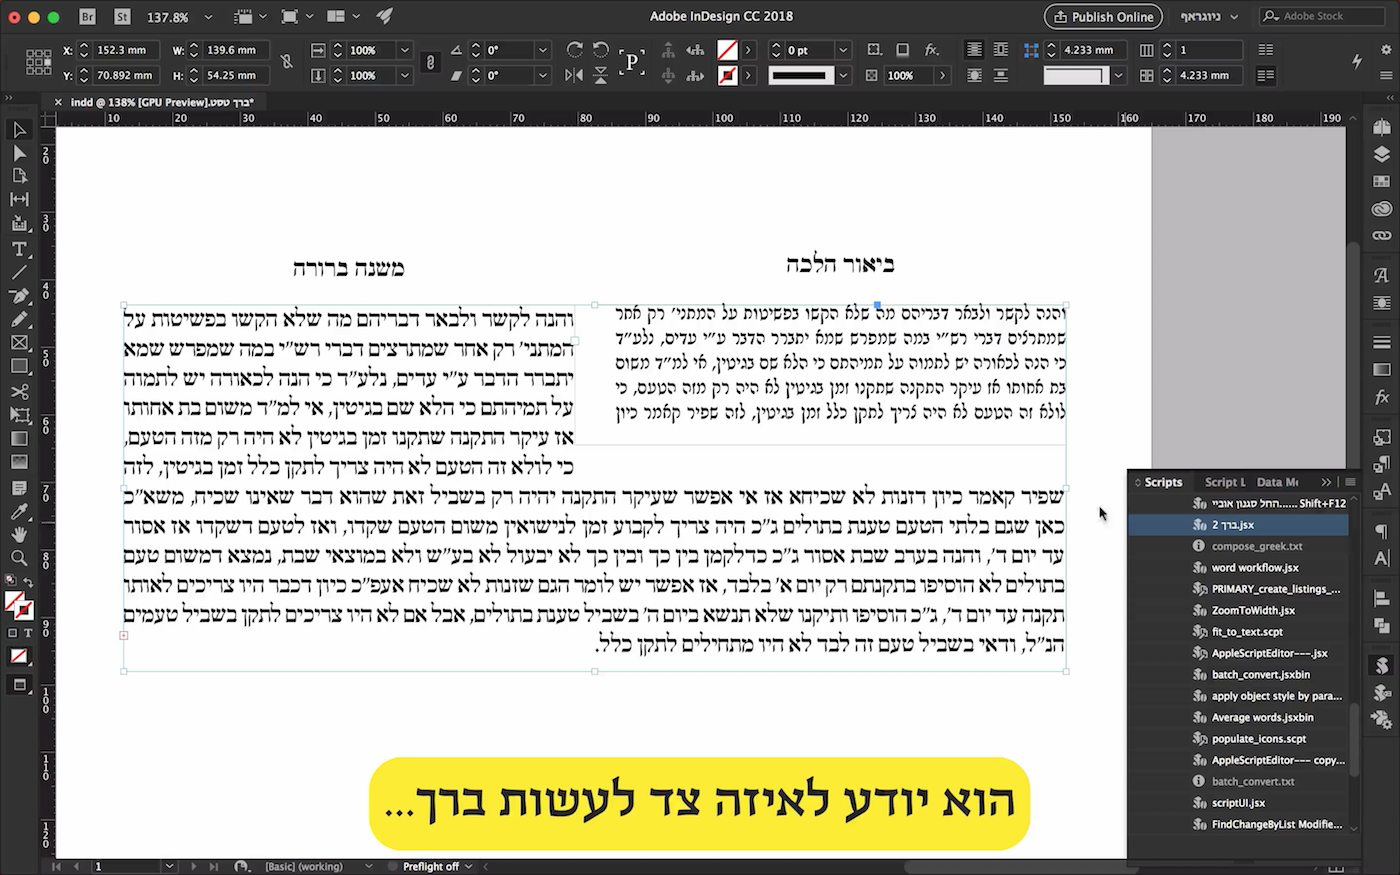
Task: Select the Rectangle Frame tool
Action: point(18,343)
